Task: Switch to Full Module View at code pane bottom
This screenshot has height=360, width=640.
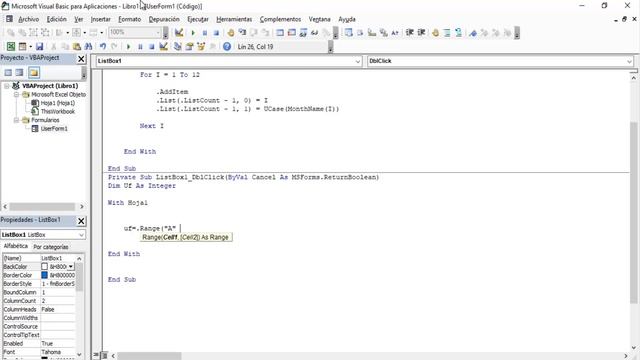Action: pyautogui.click(x=104, y=356)
